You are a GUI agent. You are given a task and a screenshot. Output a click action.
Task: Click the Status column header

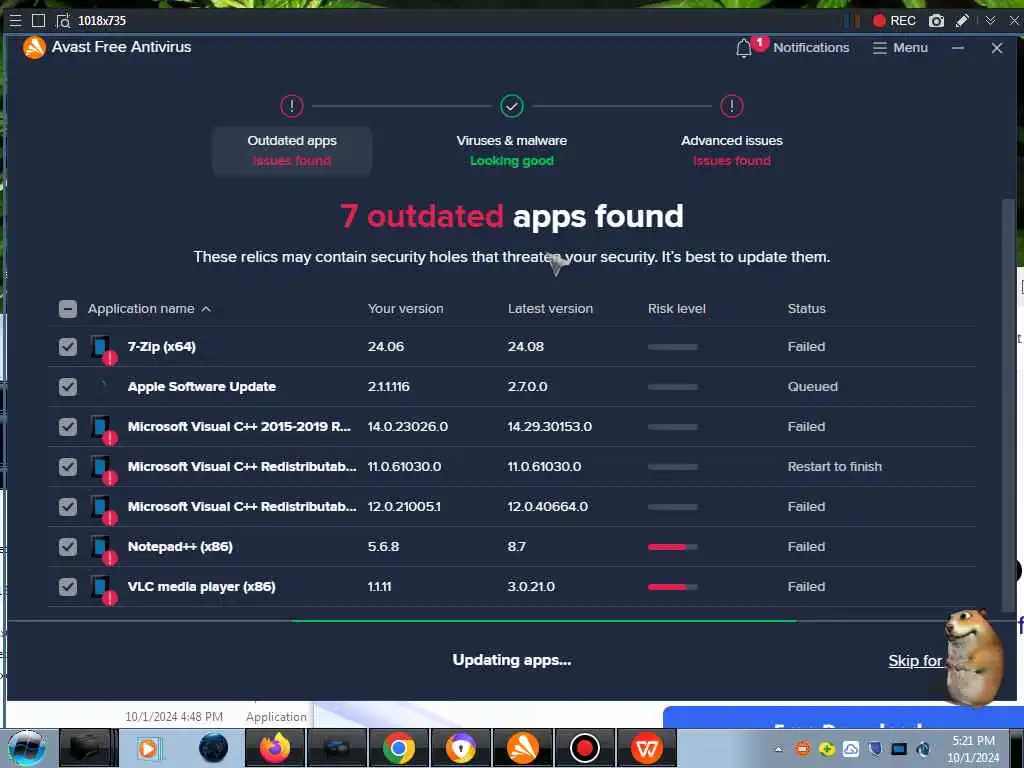807,309
